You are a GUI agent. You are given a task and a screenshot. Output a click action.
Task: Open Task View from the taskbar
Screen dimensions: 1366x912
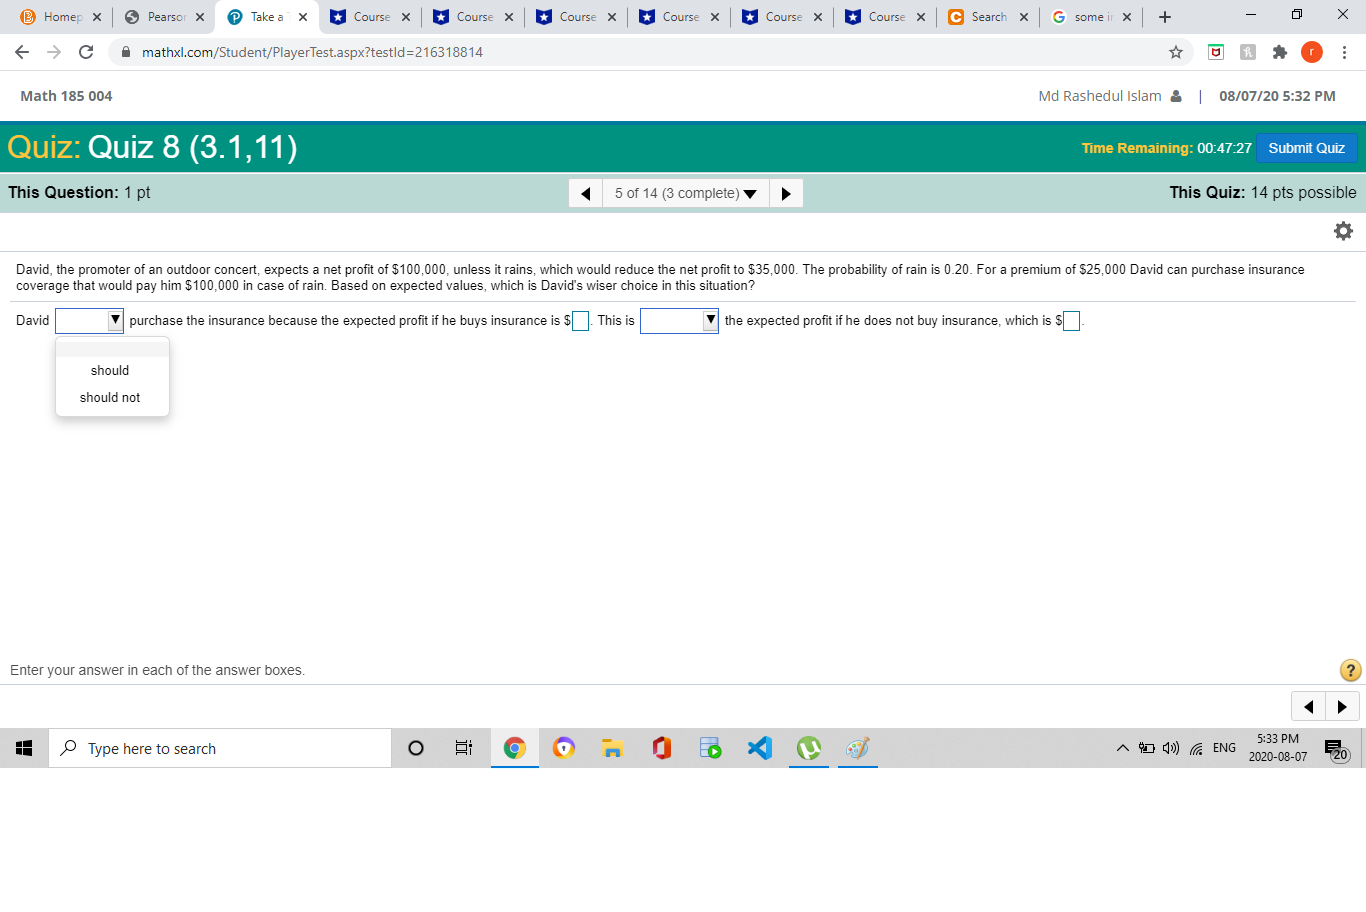tap(463, 747)
